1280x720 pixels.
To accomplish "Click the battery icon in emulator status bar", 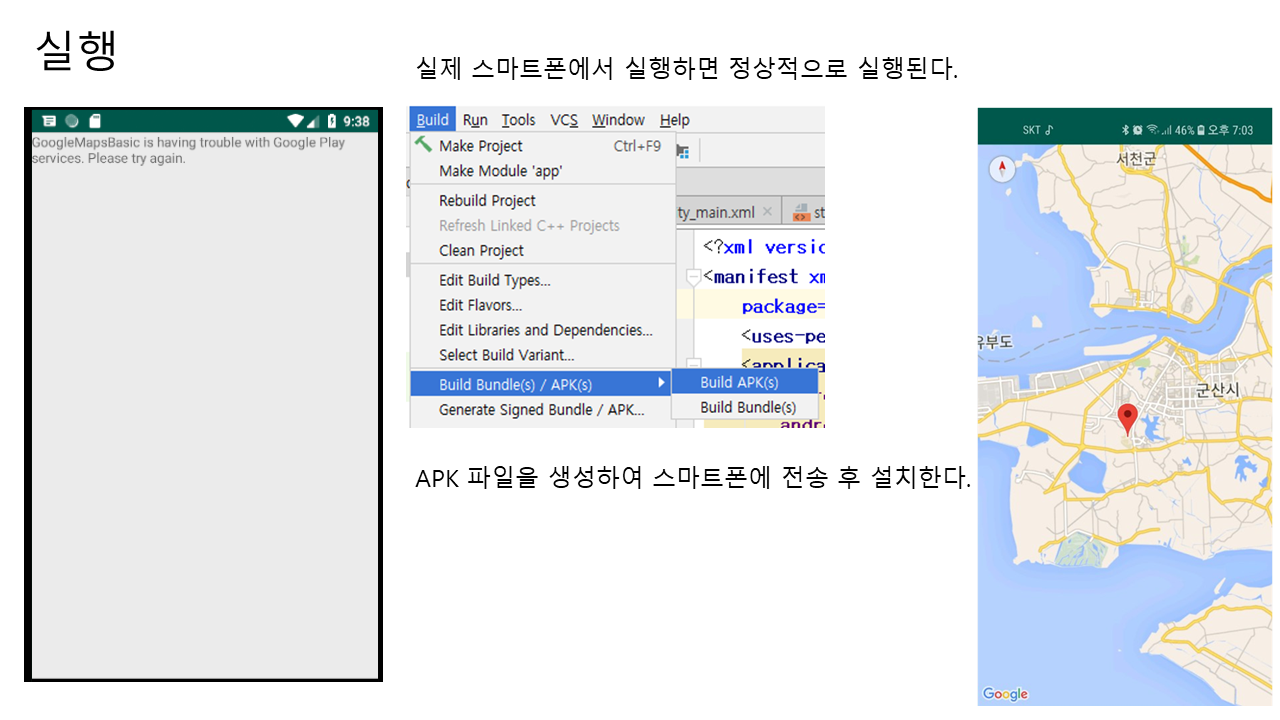I will coord(332,121).
